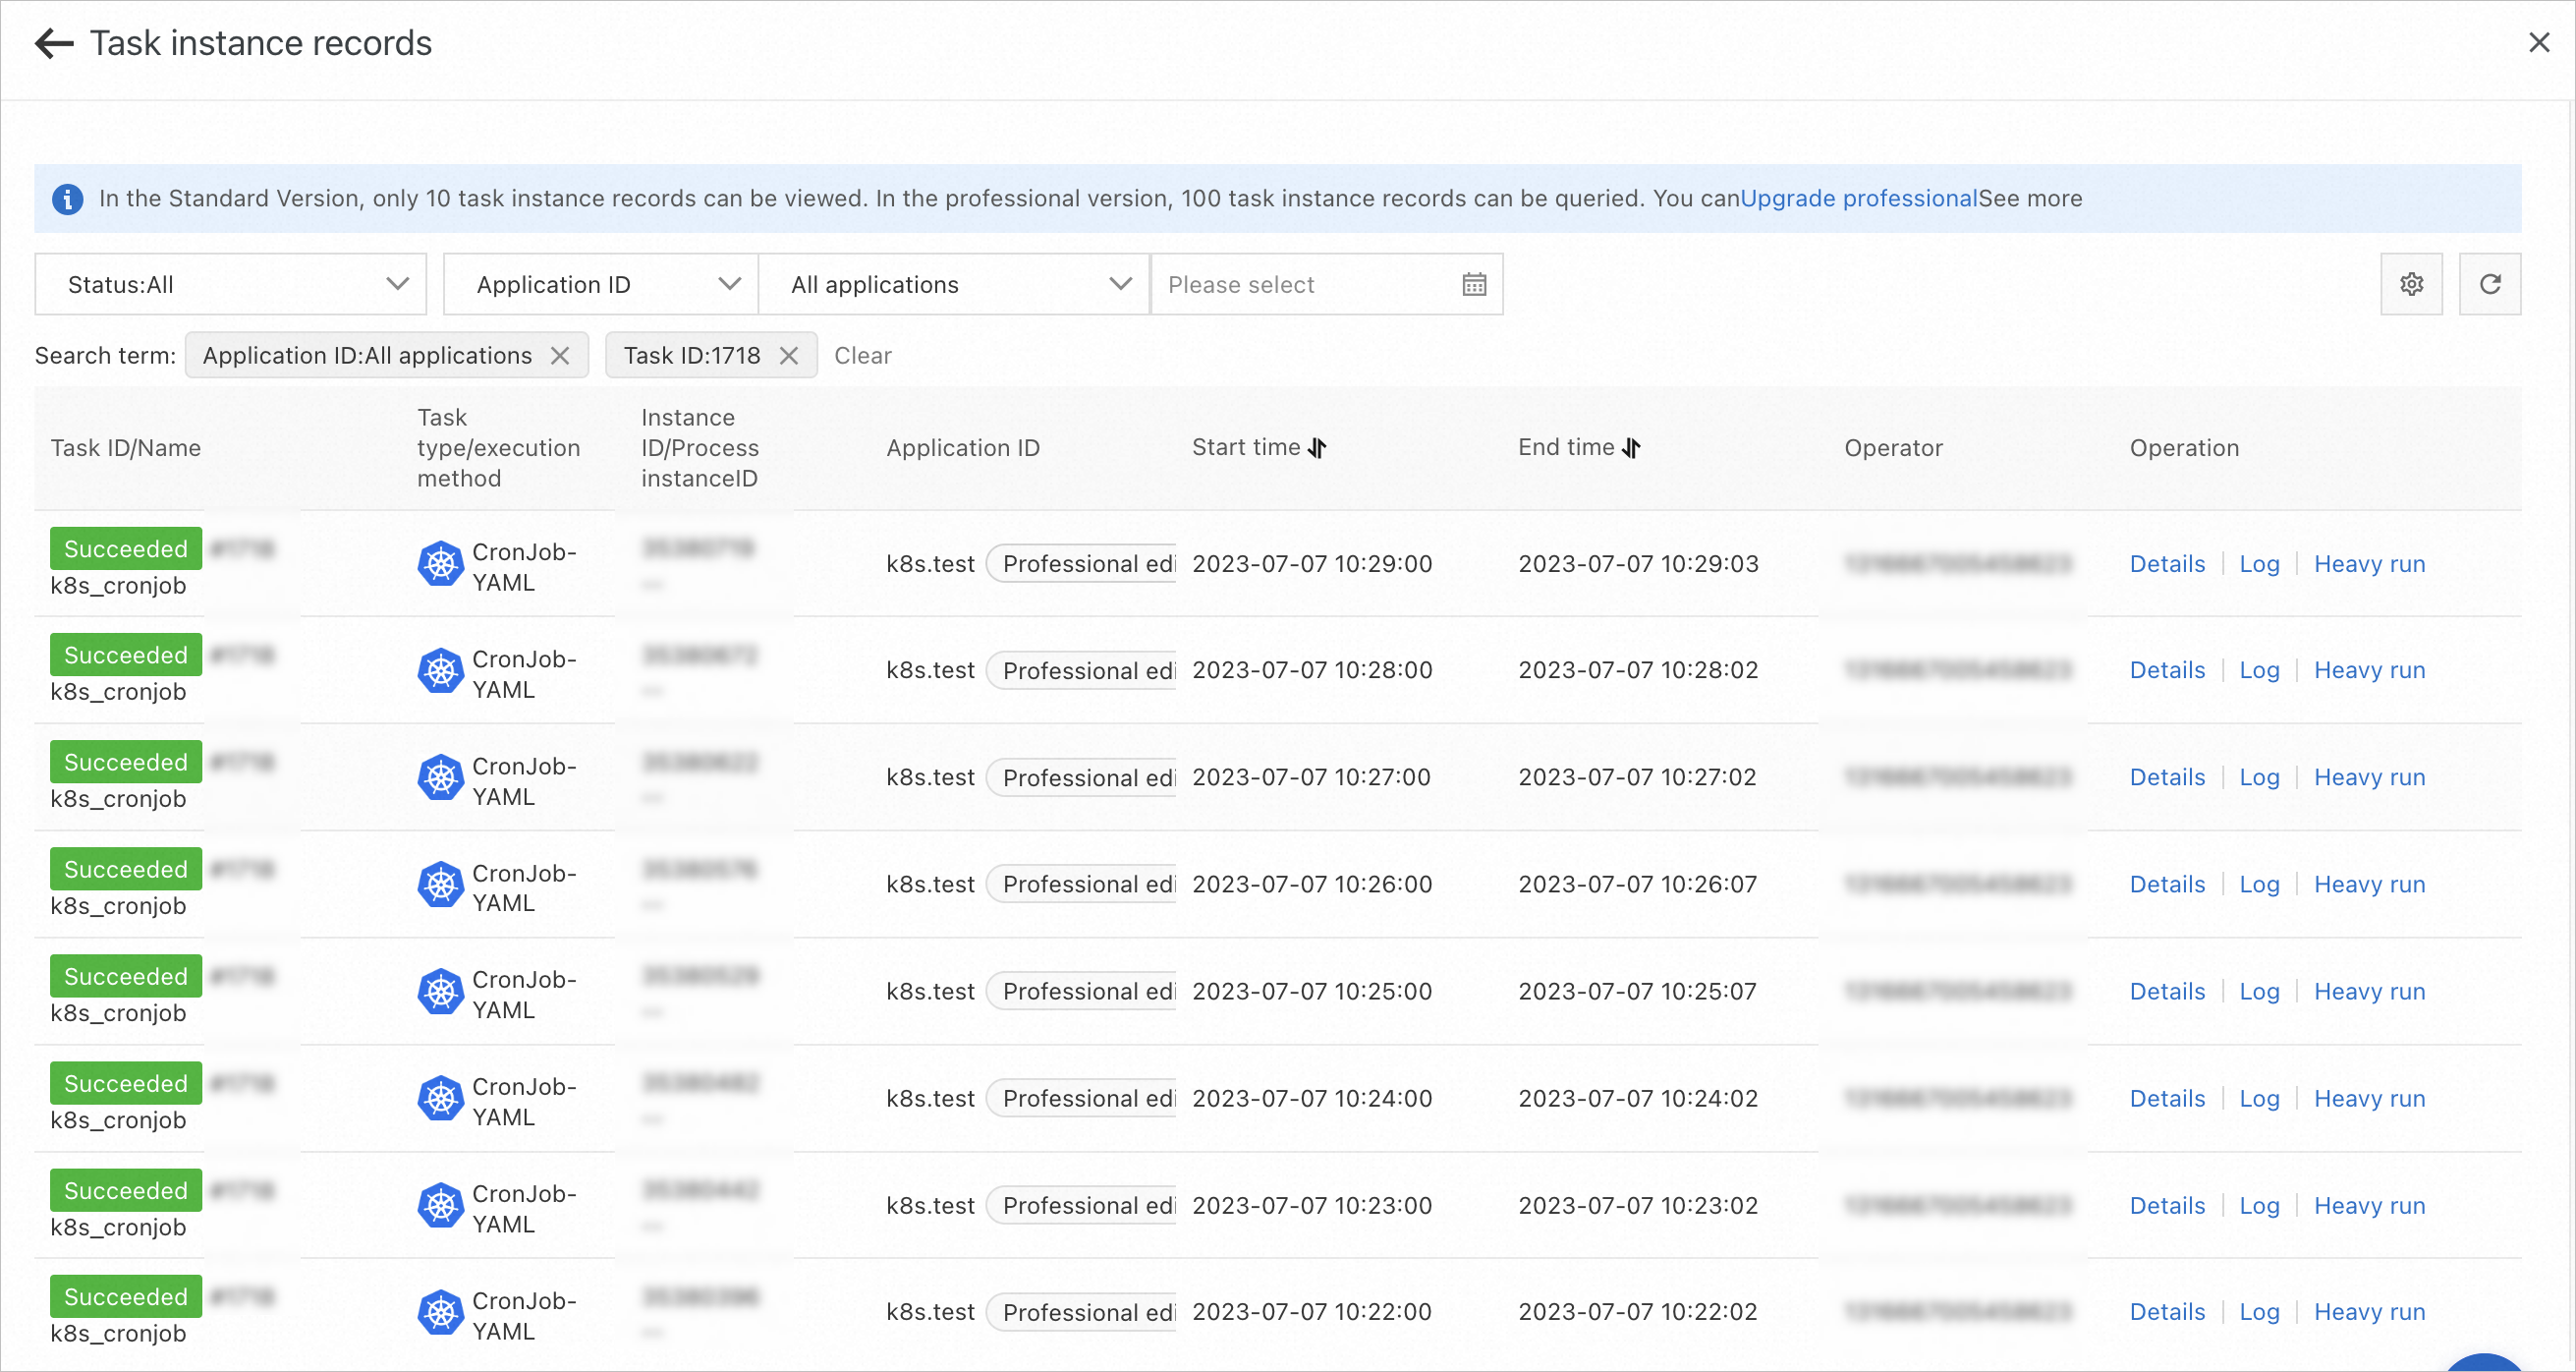Open the column settings gear icon
Image resolution: width=2576 pixels, height=1372 pixels.
[2411, 284]
